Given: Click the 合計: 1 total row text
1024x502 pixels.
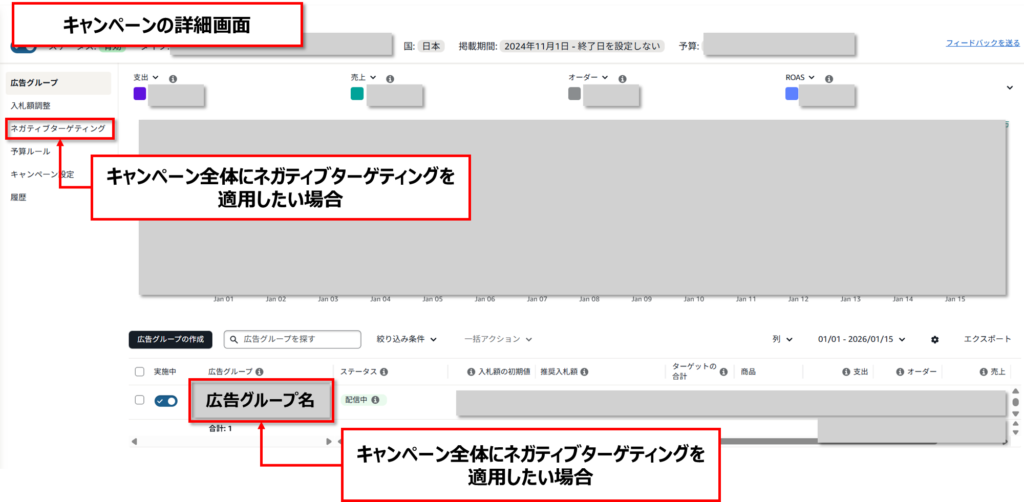Looking at the screenshot, I should [220, 428].
